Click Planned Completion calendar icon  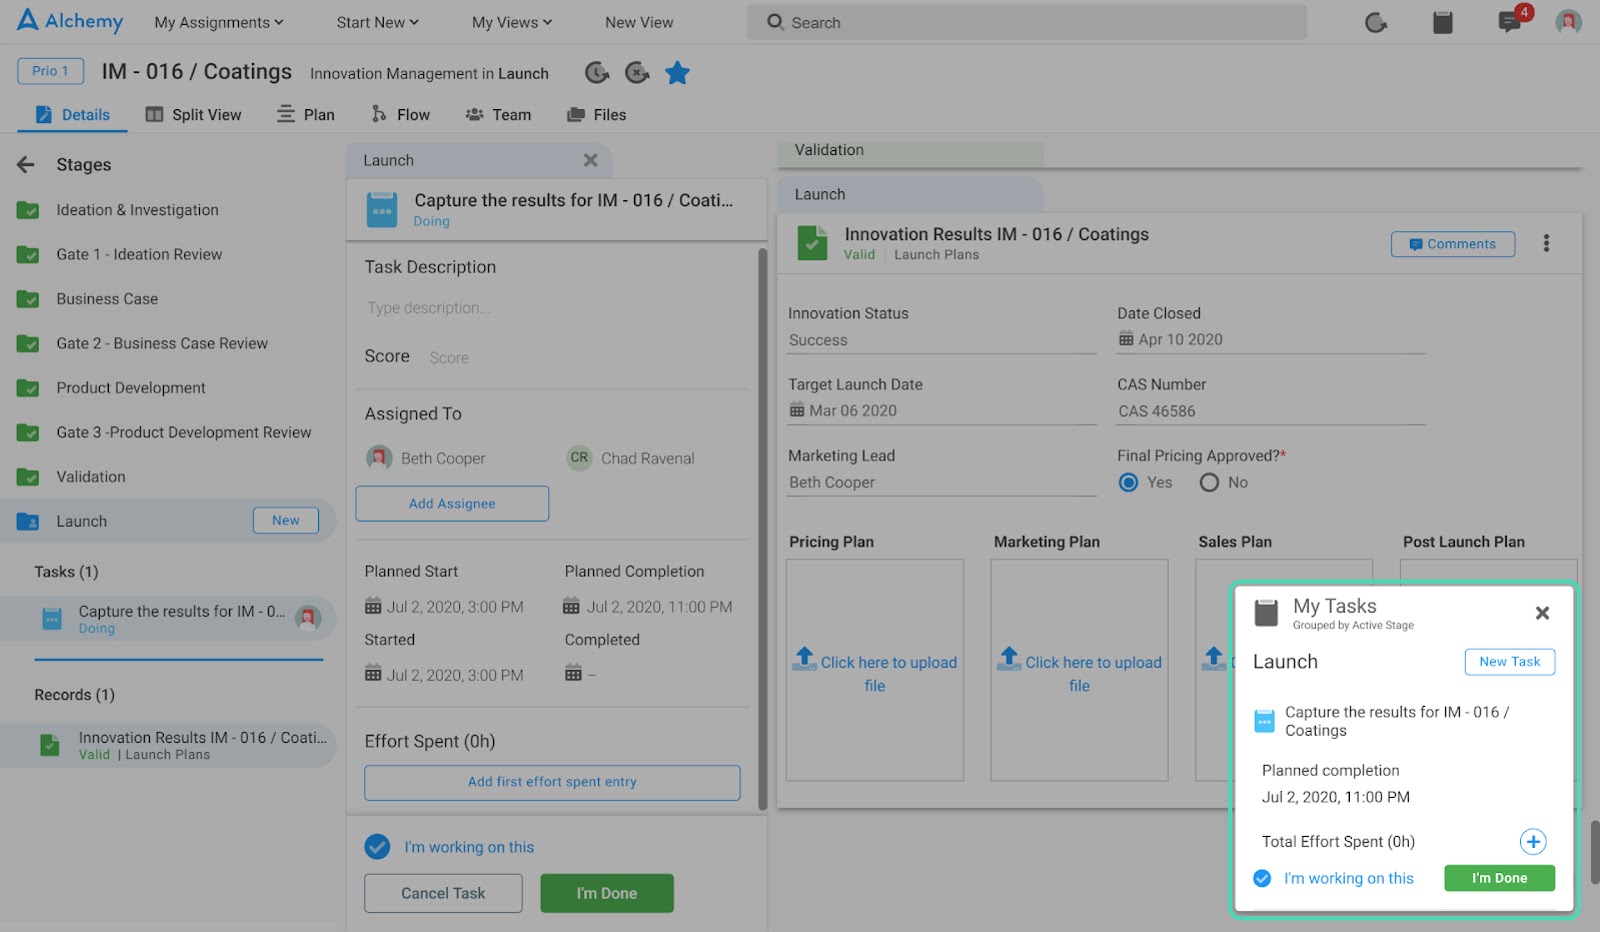572,606
